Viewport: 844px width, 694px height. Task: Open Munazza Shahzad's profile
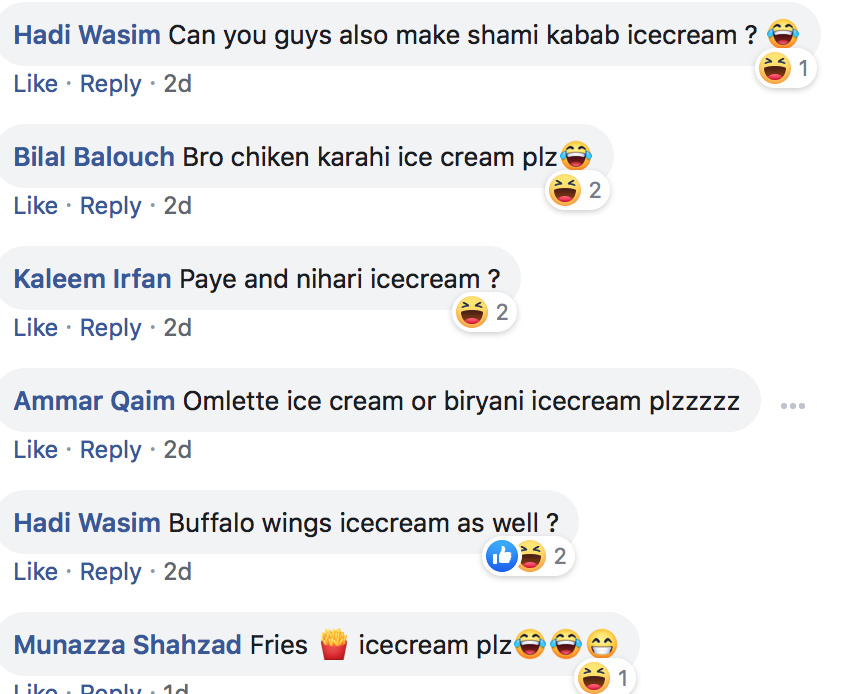tap(127, 645)
